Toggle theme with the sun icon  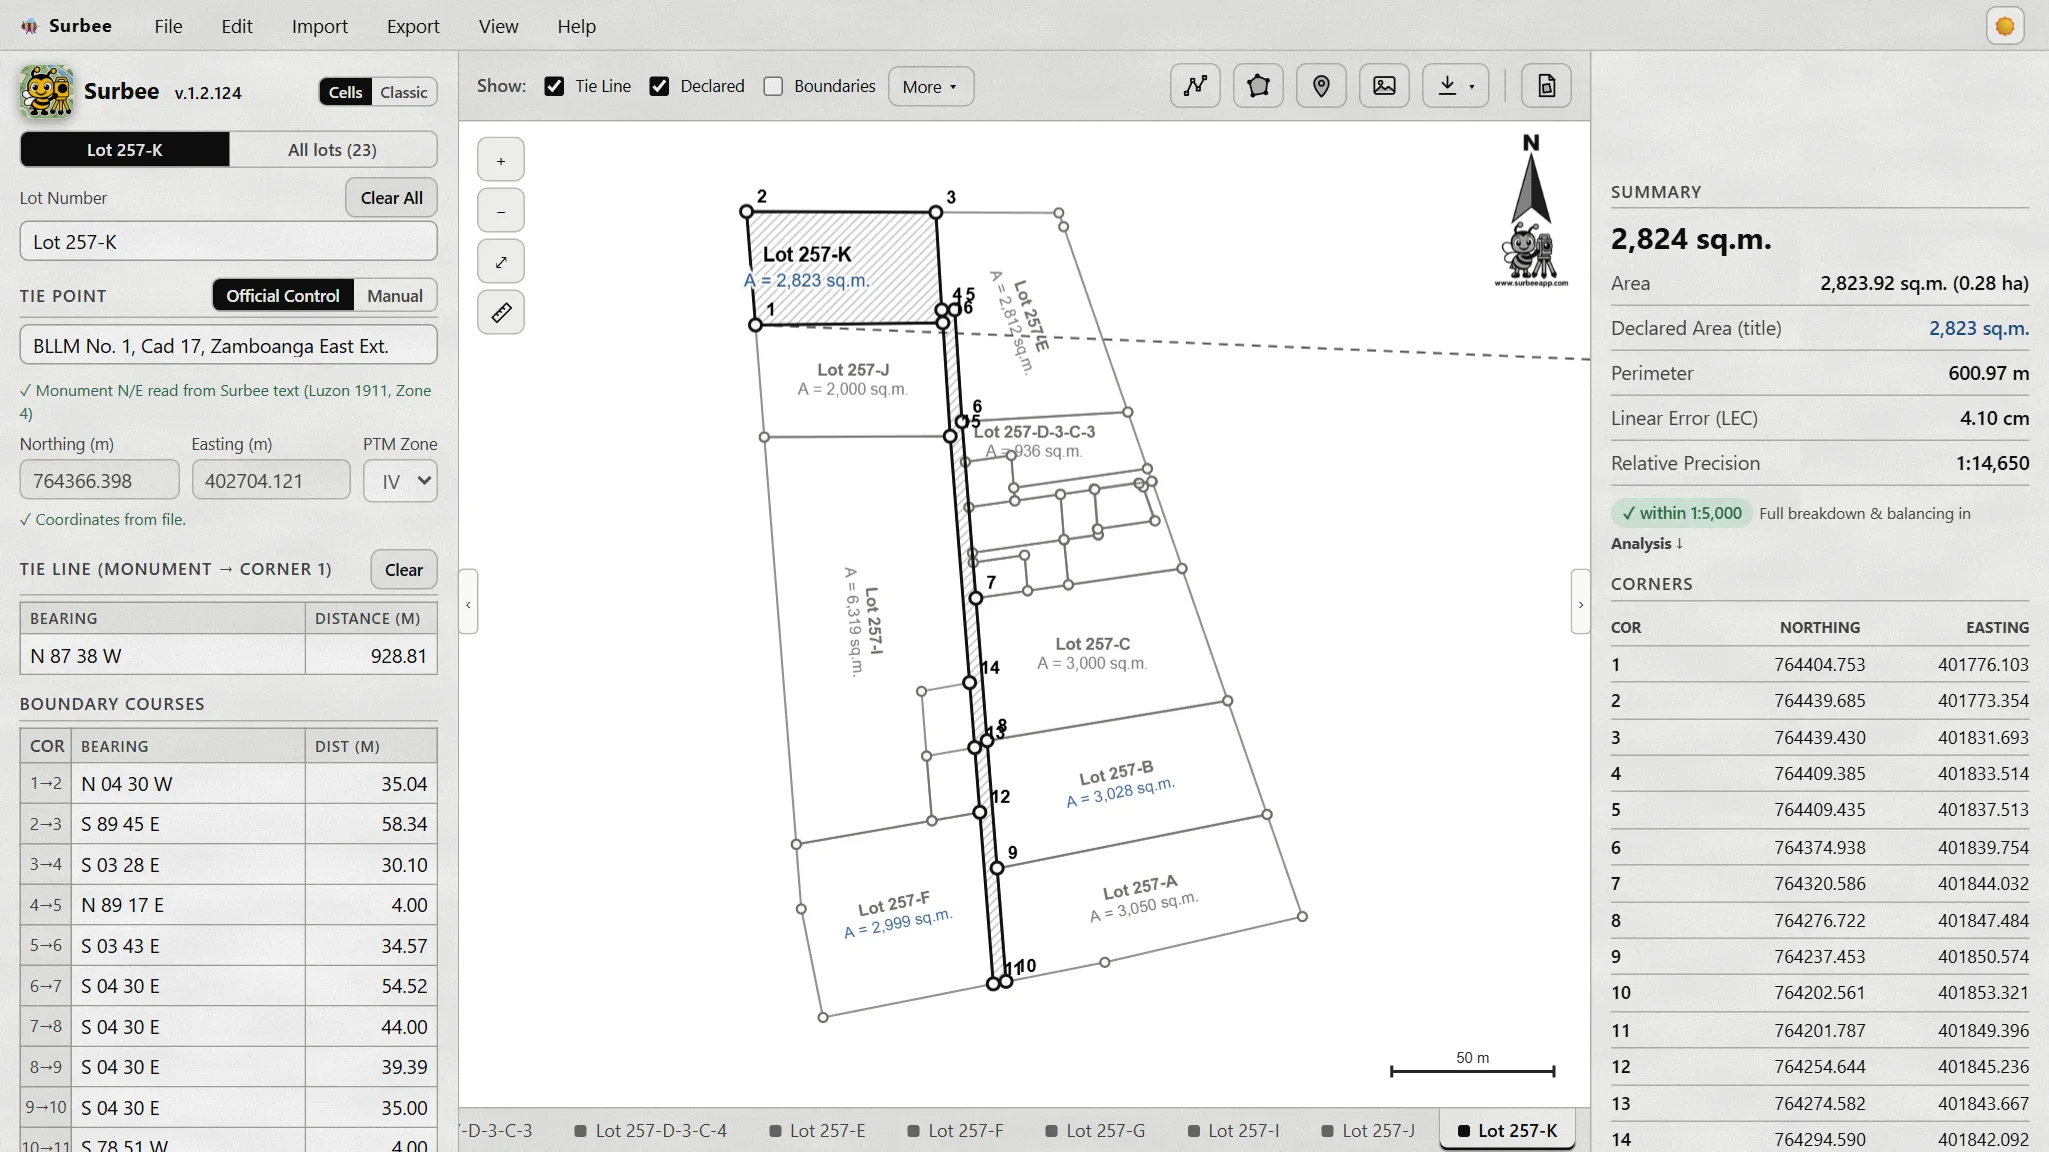2005,27
